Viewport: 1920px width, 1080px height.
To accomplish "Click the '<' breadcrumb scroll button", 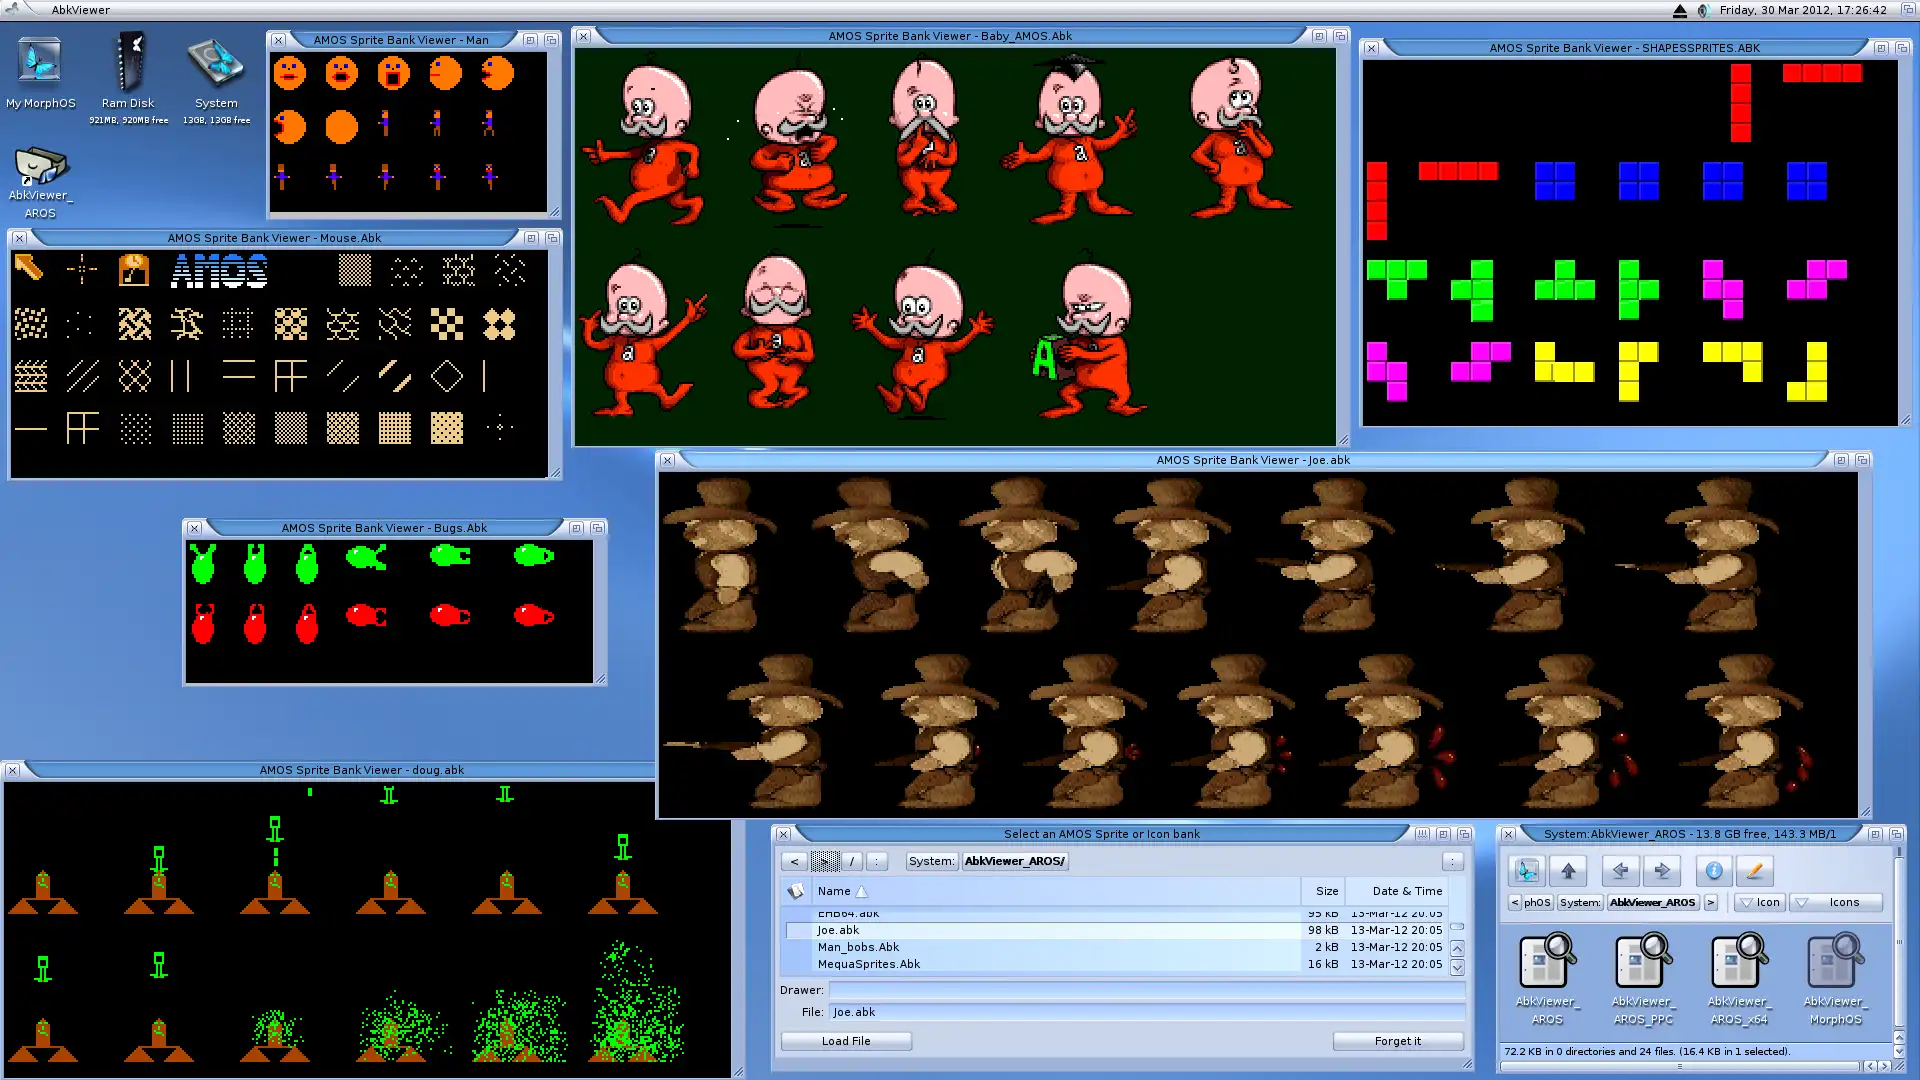I will point(1514,902).
